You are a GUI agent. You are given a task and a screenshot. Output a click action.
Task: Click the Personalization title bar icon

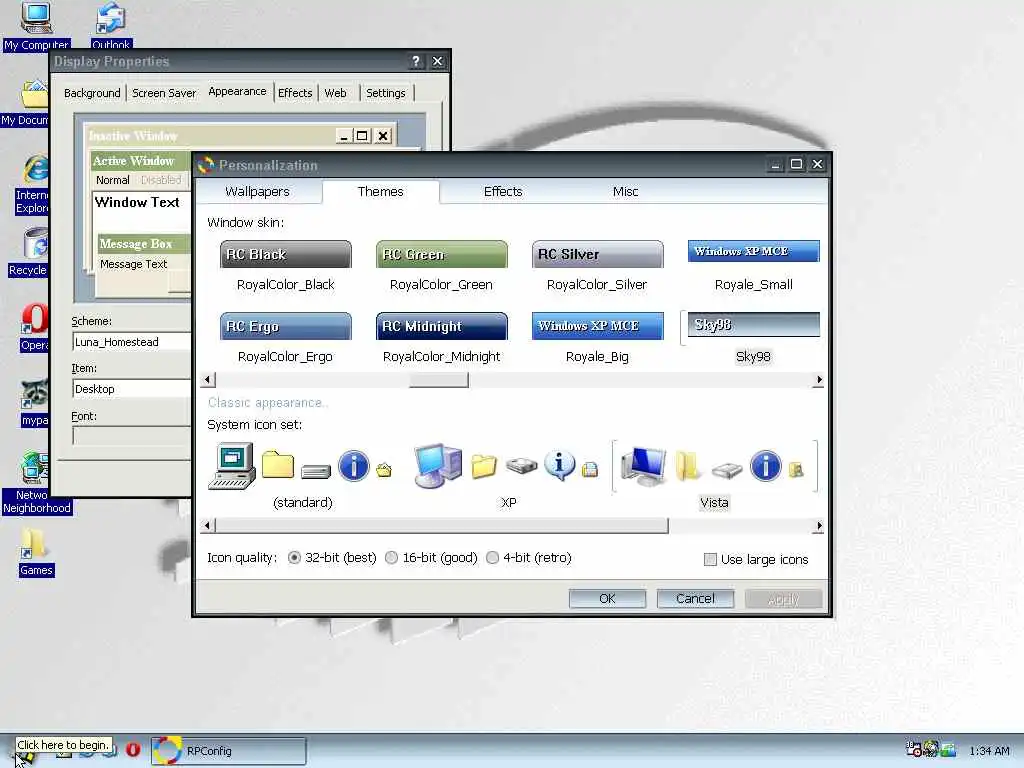206,165
